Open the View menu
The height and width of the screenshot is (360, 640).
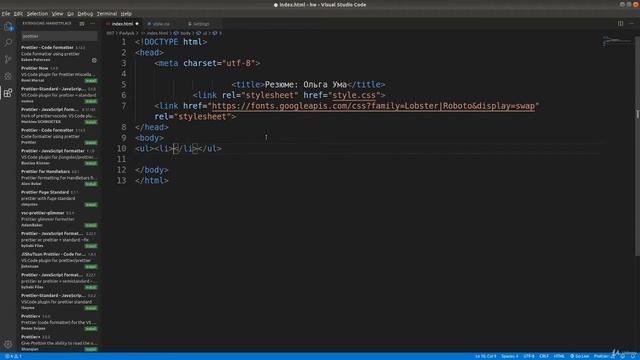(x=58, y=13)
